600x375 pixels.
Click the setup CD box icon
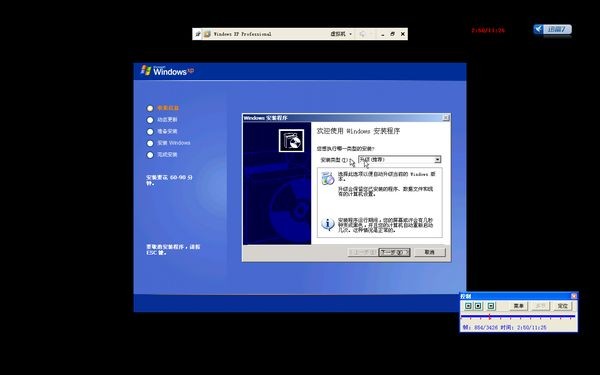291,140
